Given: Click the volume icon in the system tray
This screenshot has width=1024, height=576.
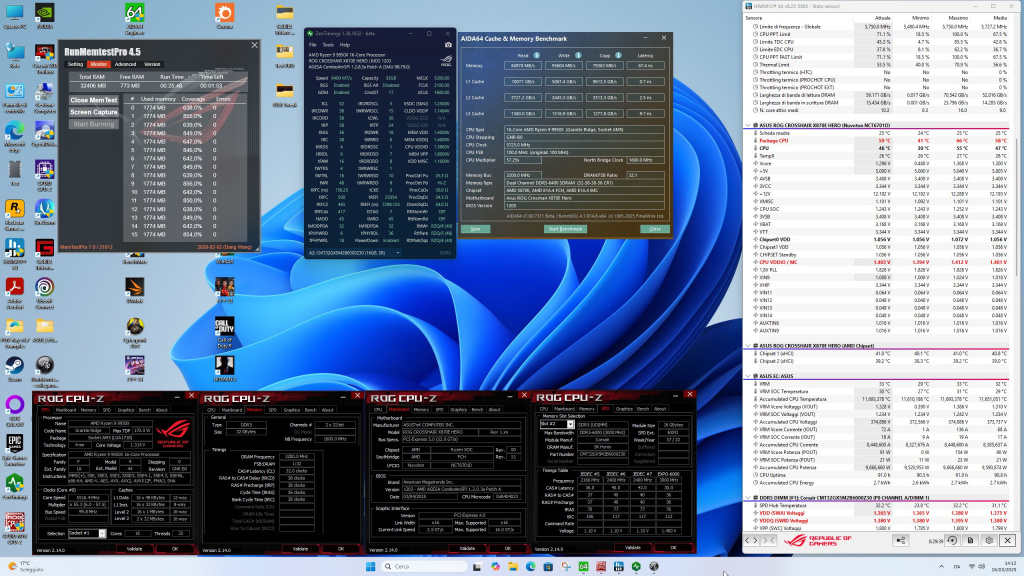Looking at the screenshot, I should coord(982,566).
